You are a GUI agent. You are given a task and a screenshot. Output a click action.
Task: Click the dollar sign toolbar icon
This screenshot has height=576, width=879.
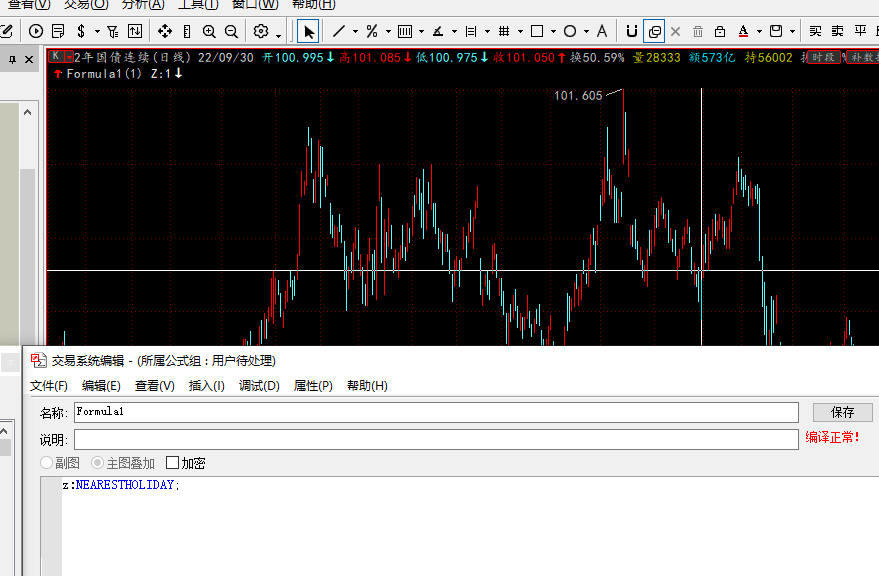click(81, 31)
